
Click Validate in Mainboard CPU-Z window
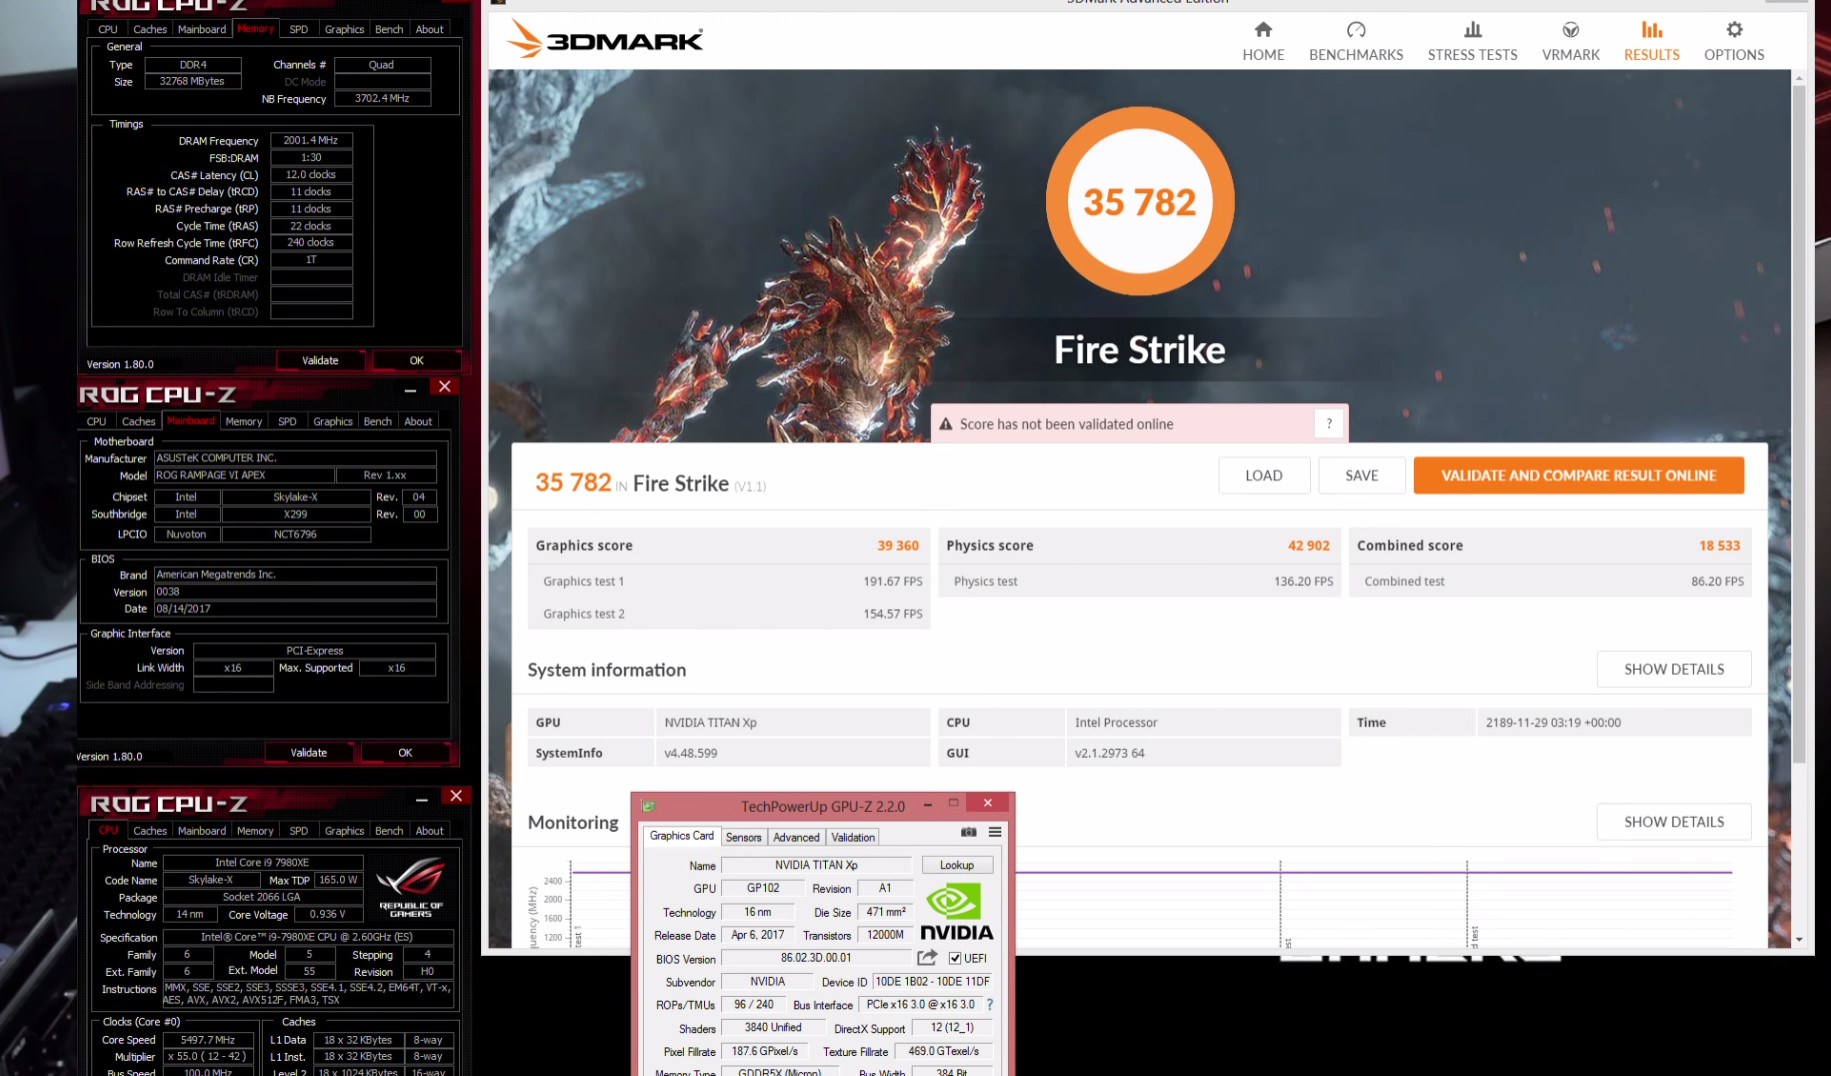pyautogui.click(x=308, y=752)
